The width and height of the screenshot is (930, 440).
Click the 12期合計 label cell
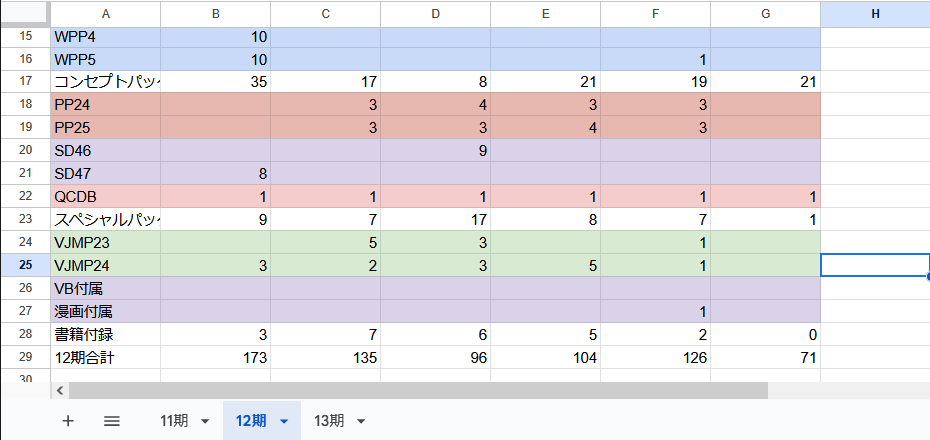[x=105, y=357]
